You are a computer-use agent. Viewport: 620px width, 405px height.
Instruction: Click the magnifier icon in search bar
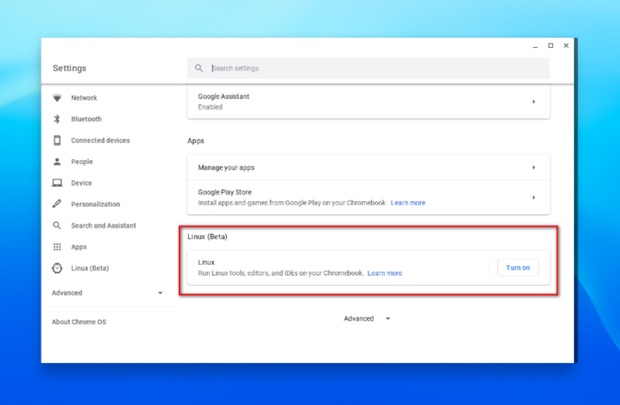(198, 68)
